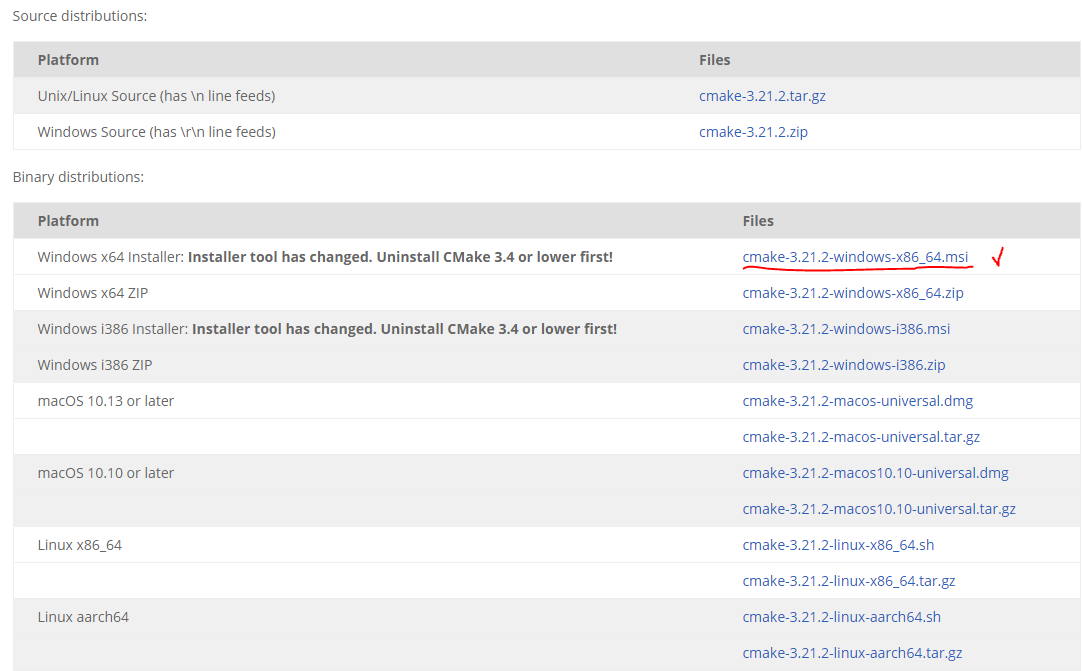Download cmake-3.21.2-macos10.10-universal.tar.gz
This screenshot has width=1082, height=671.
[x=878, y=509]
